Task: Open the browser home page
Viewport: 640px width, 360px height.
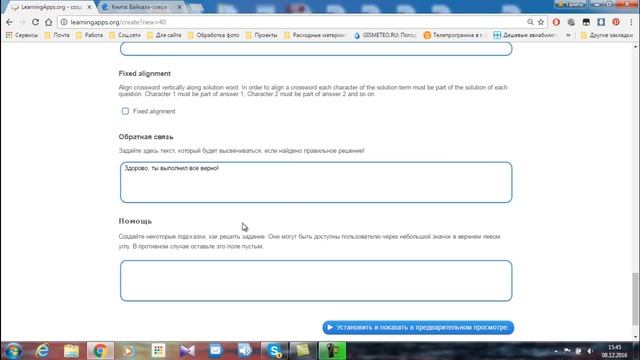Action: pyautogui.click(x=49, y=22)
